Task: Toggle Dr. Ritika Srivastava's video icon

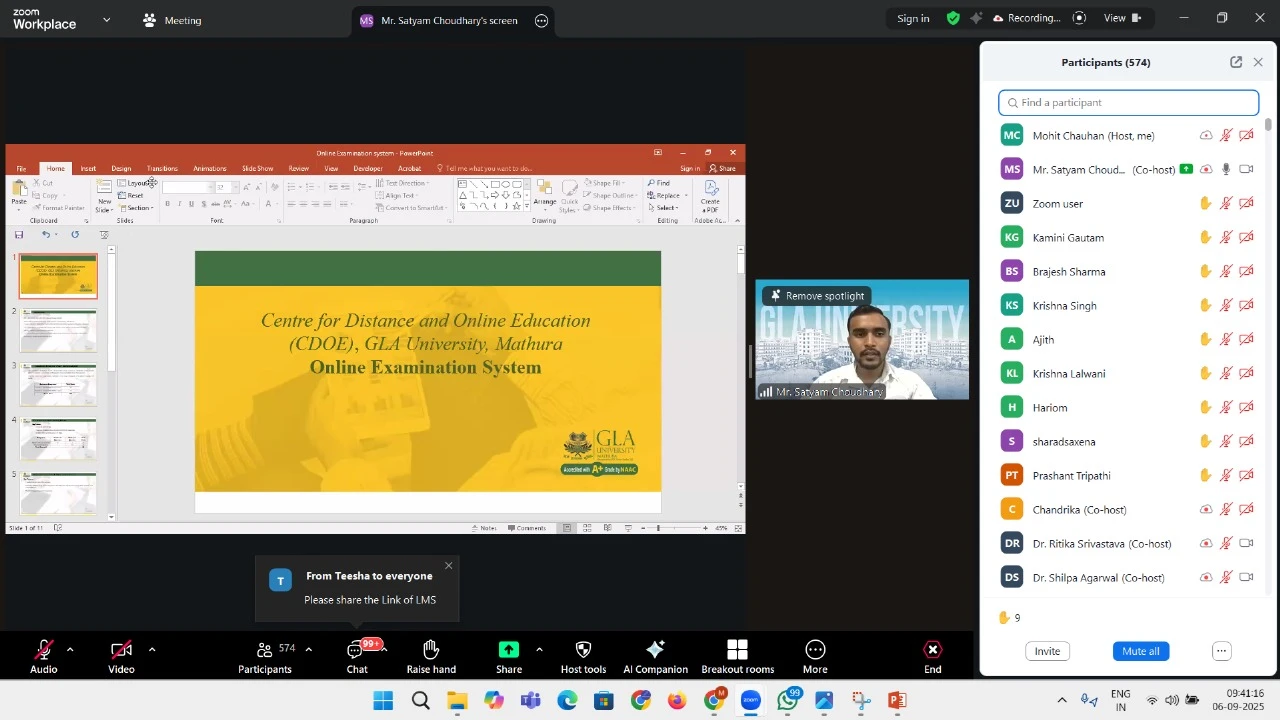Action: [x=1247, y=544]
